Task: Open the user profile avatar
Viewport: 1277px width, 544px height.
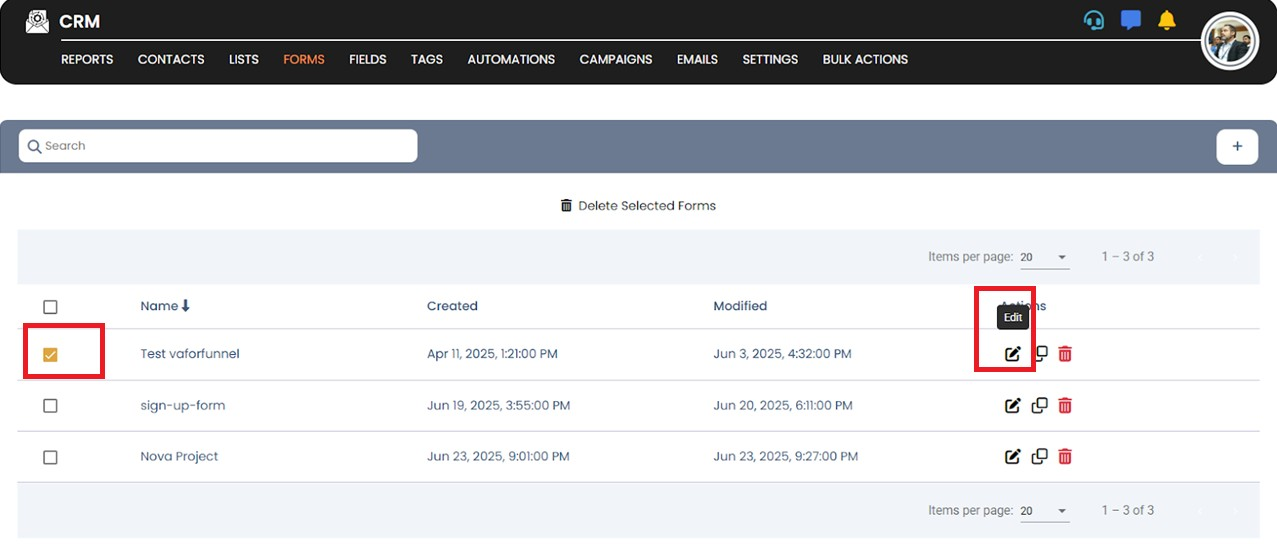Action: (x=1229, y=41)
